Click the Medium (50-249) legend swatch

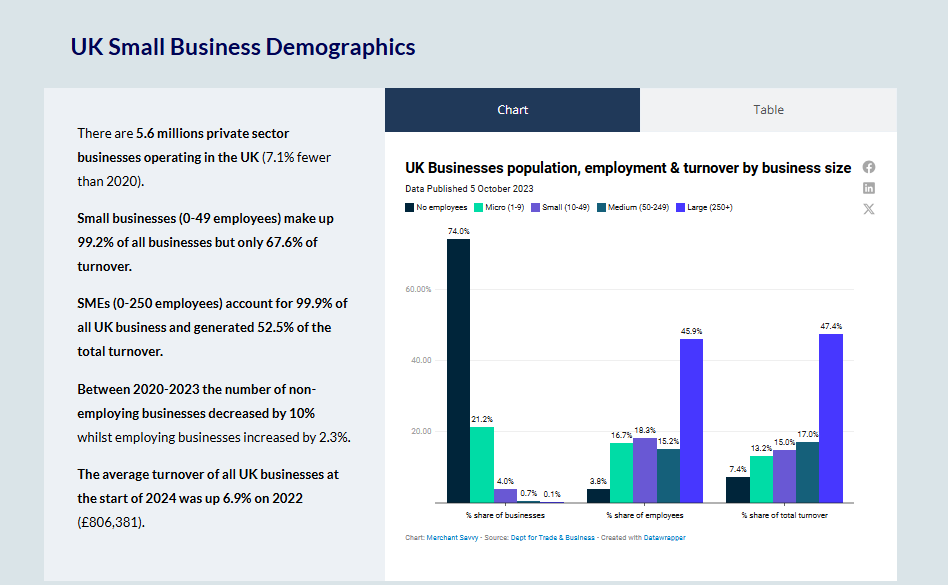[601, 207]
